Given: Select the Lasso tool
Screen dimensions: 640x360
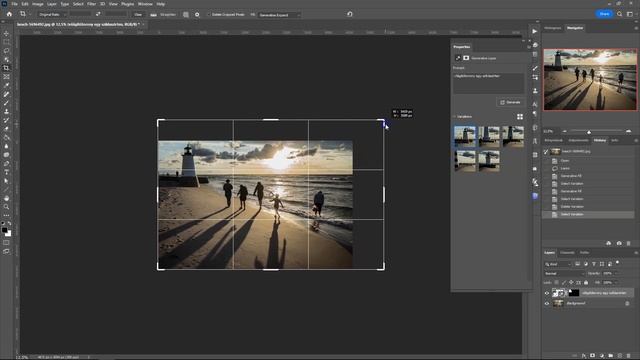Looking at the screenshot, I should click(x=6, y=51).
